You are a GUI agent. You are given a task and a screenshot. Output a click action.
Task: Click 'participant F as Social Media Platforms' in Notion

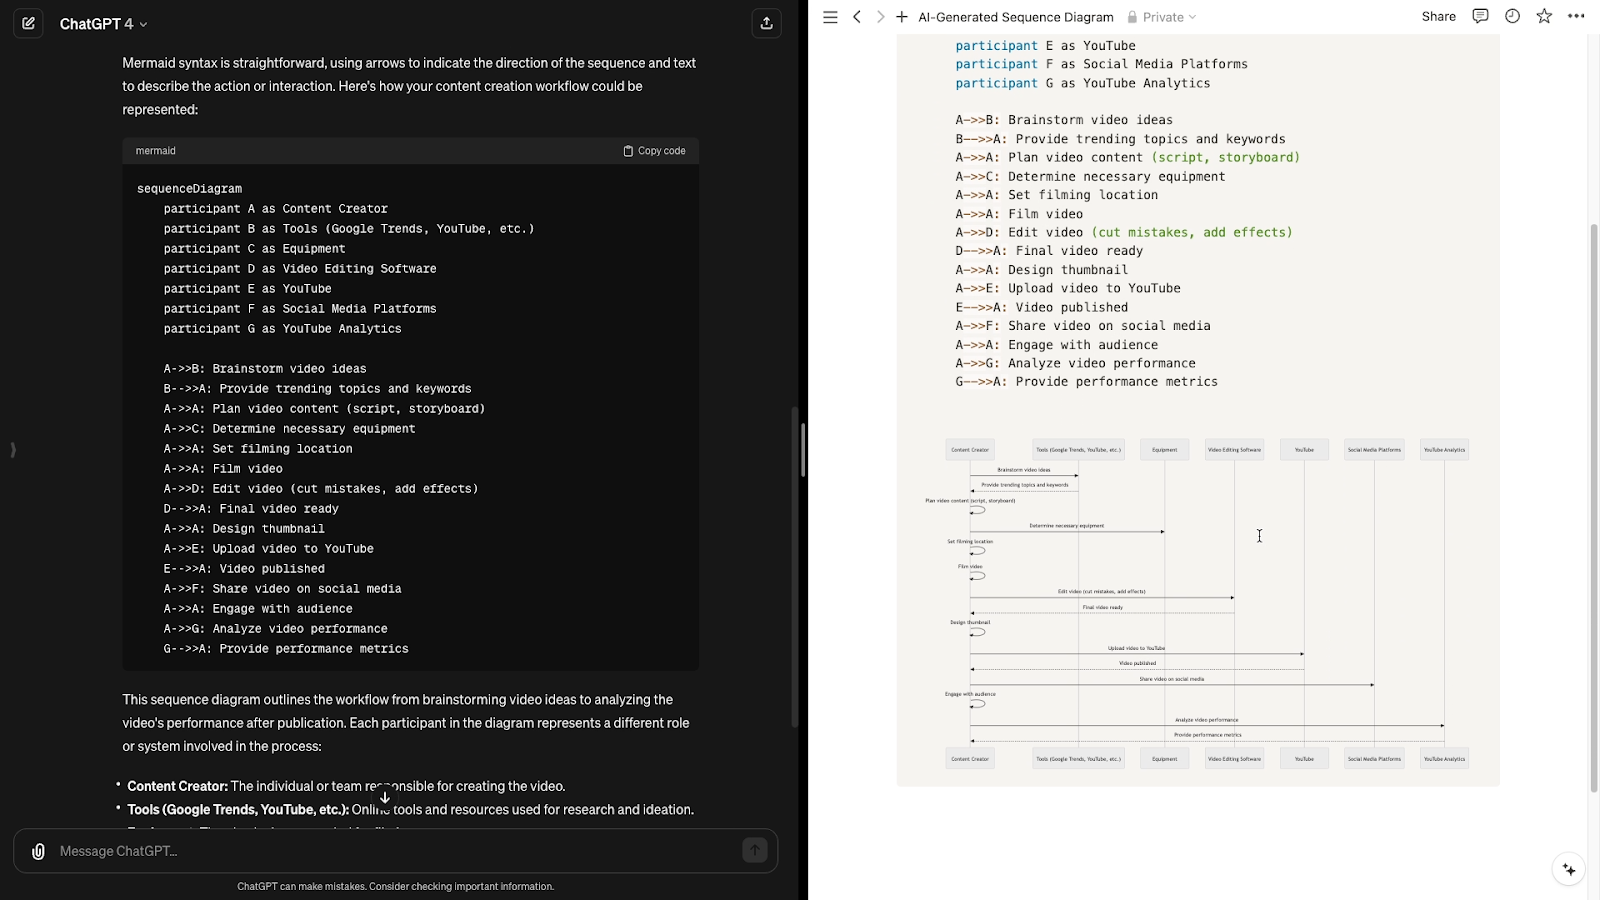pos(1101,64)
